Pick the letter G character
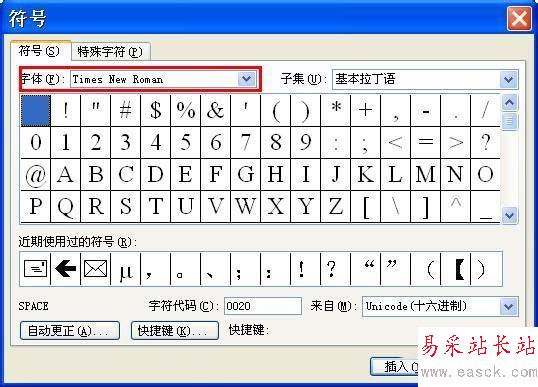The image size is (538, 387). tap(245, 174)
